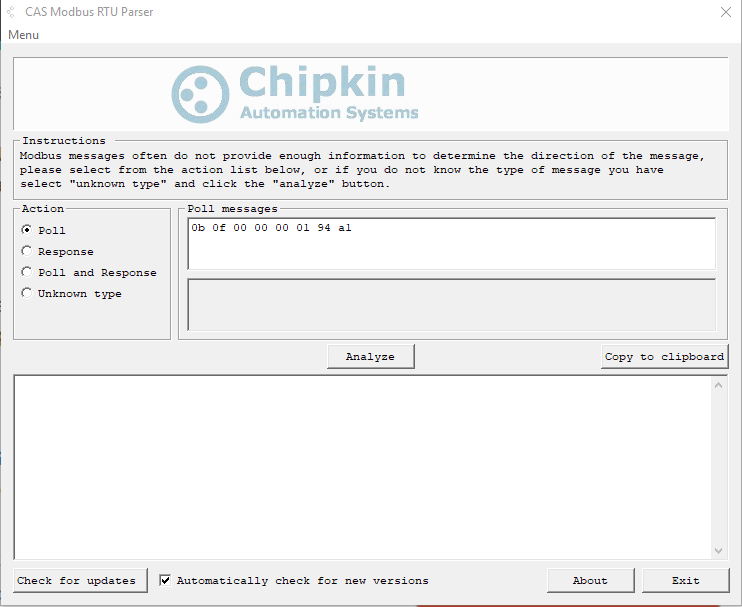Click the grayed-out response message box

tap(451, 305)
